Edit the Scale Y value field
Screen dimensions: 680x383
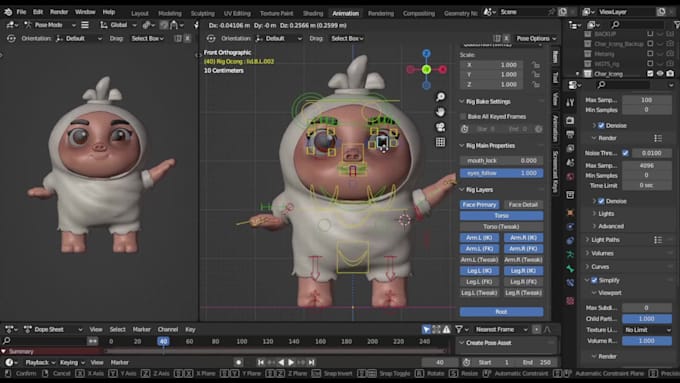(491, 75)
